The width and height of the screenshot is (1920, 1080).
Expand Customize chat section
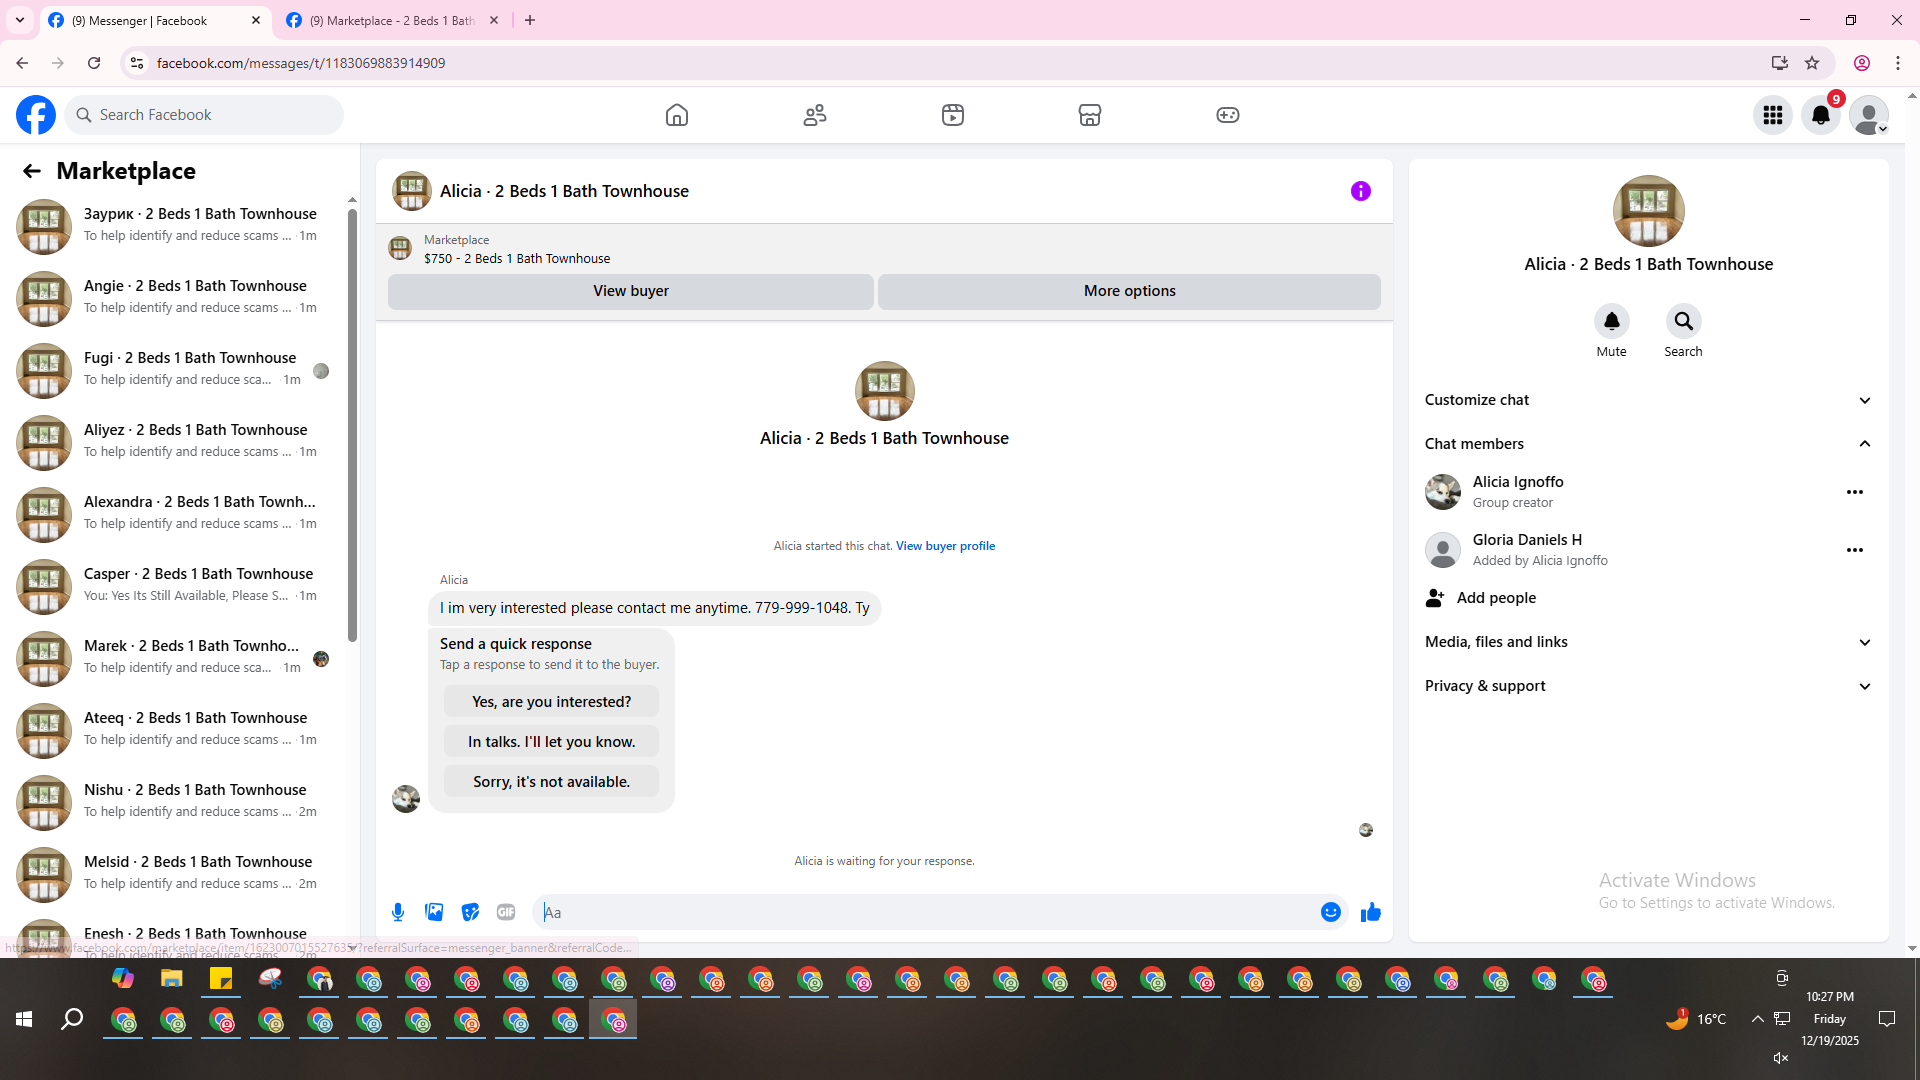click(x=1864, y=400)
